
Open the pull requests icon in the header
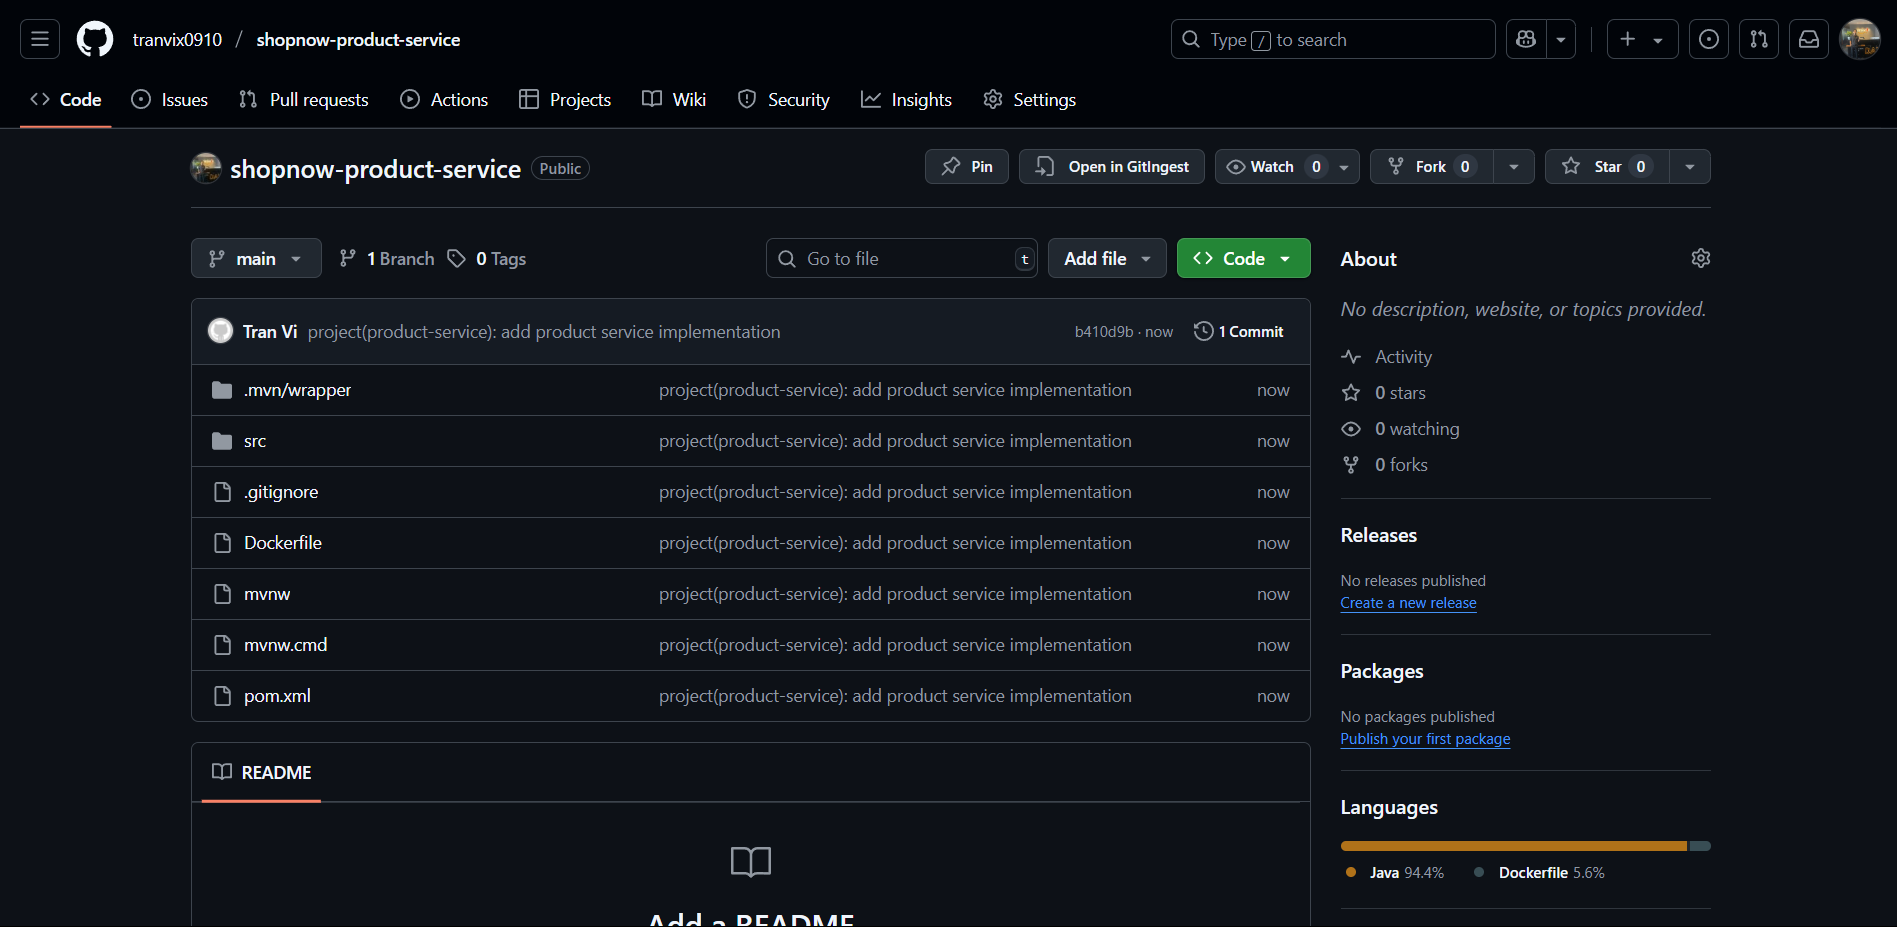click(x=1759, y=38)
